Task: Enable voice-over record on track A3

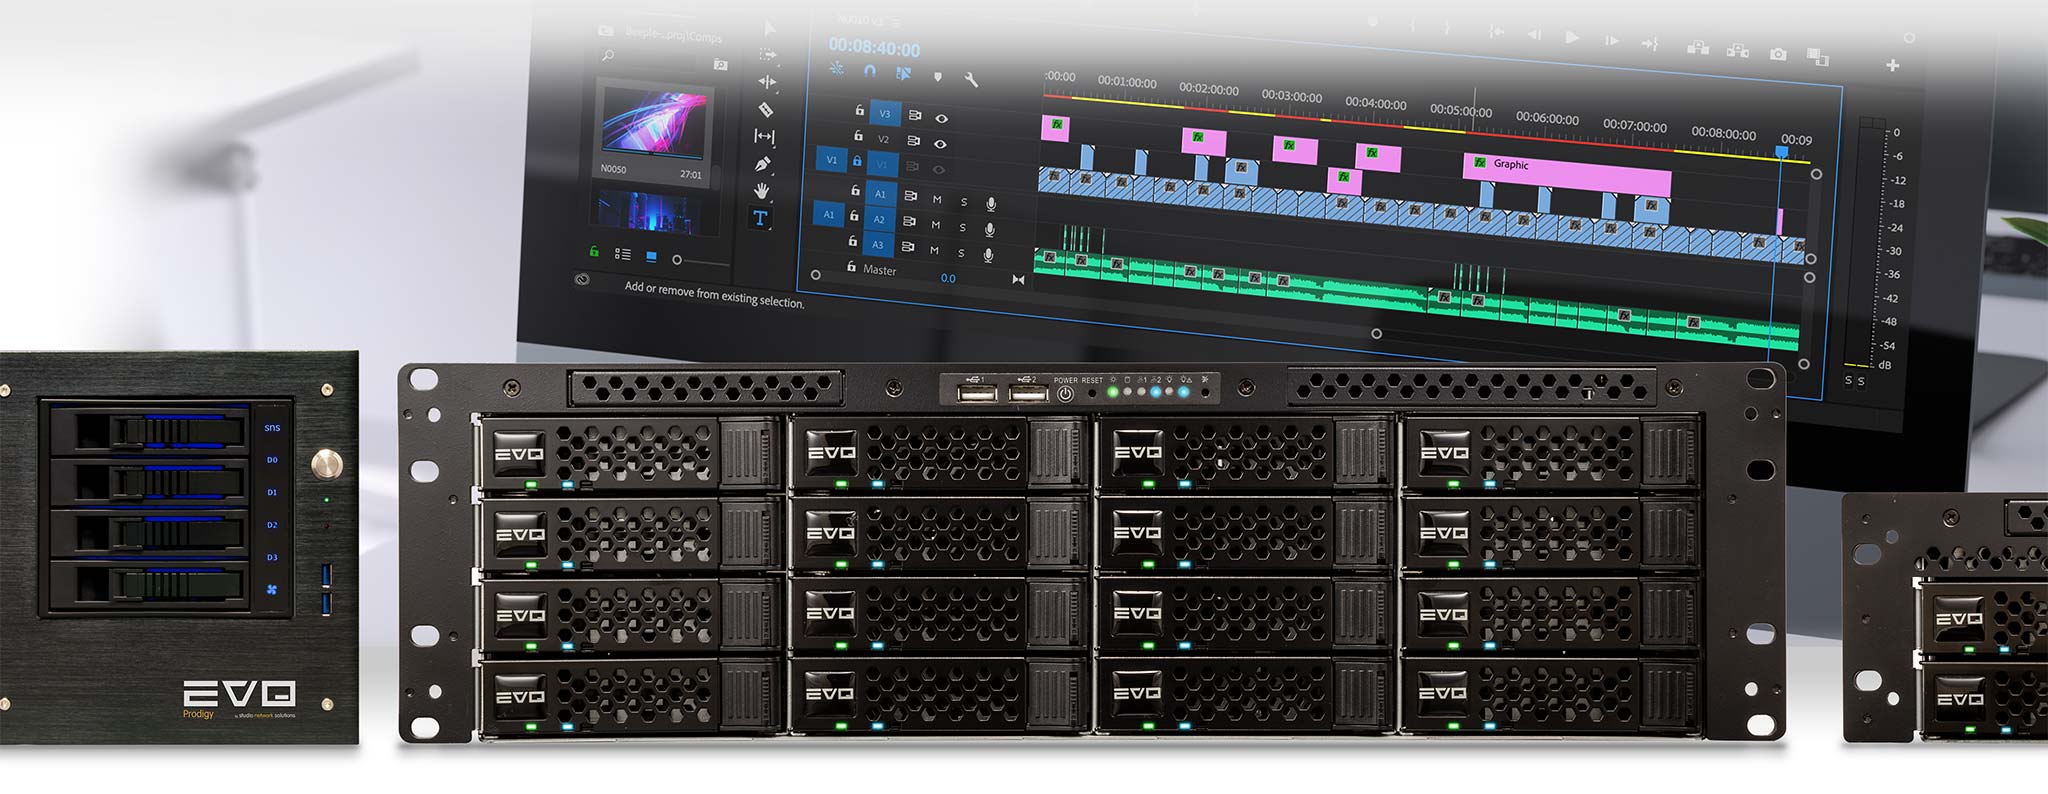Action: 988,255
